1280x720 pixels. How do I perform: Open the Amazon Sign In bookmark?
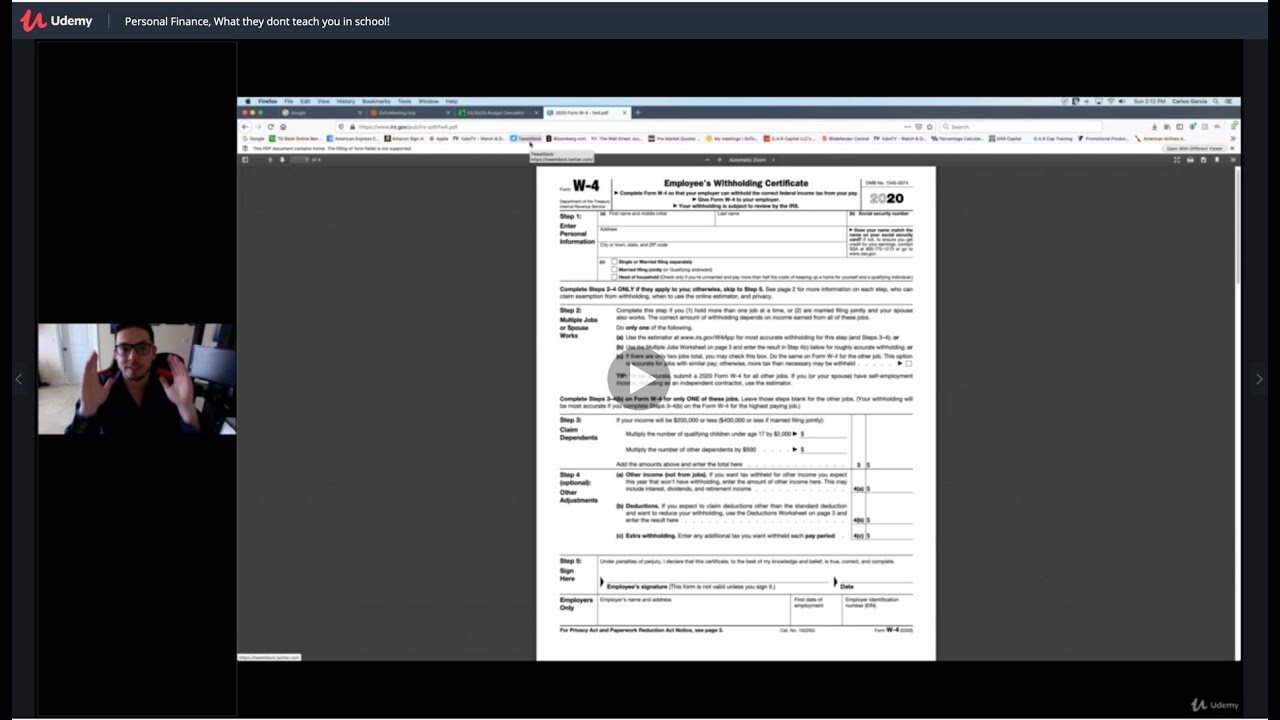pyautogui.click(x=405, y=139)
